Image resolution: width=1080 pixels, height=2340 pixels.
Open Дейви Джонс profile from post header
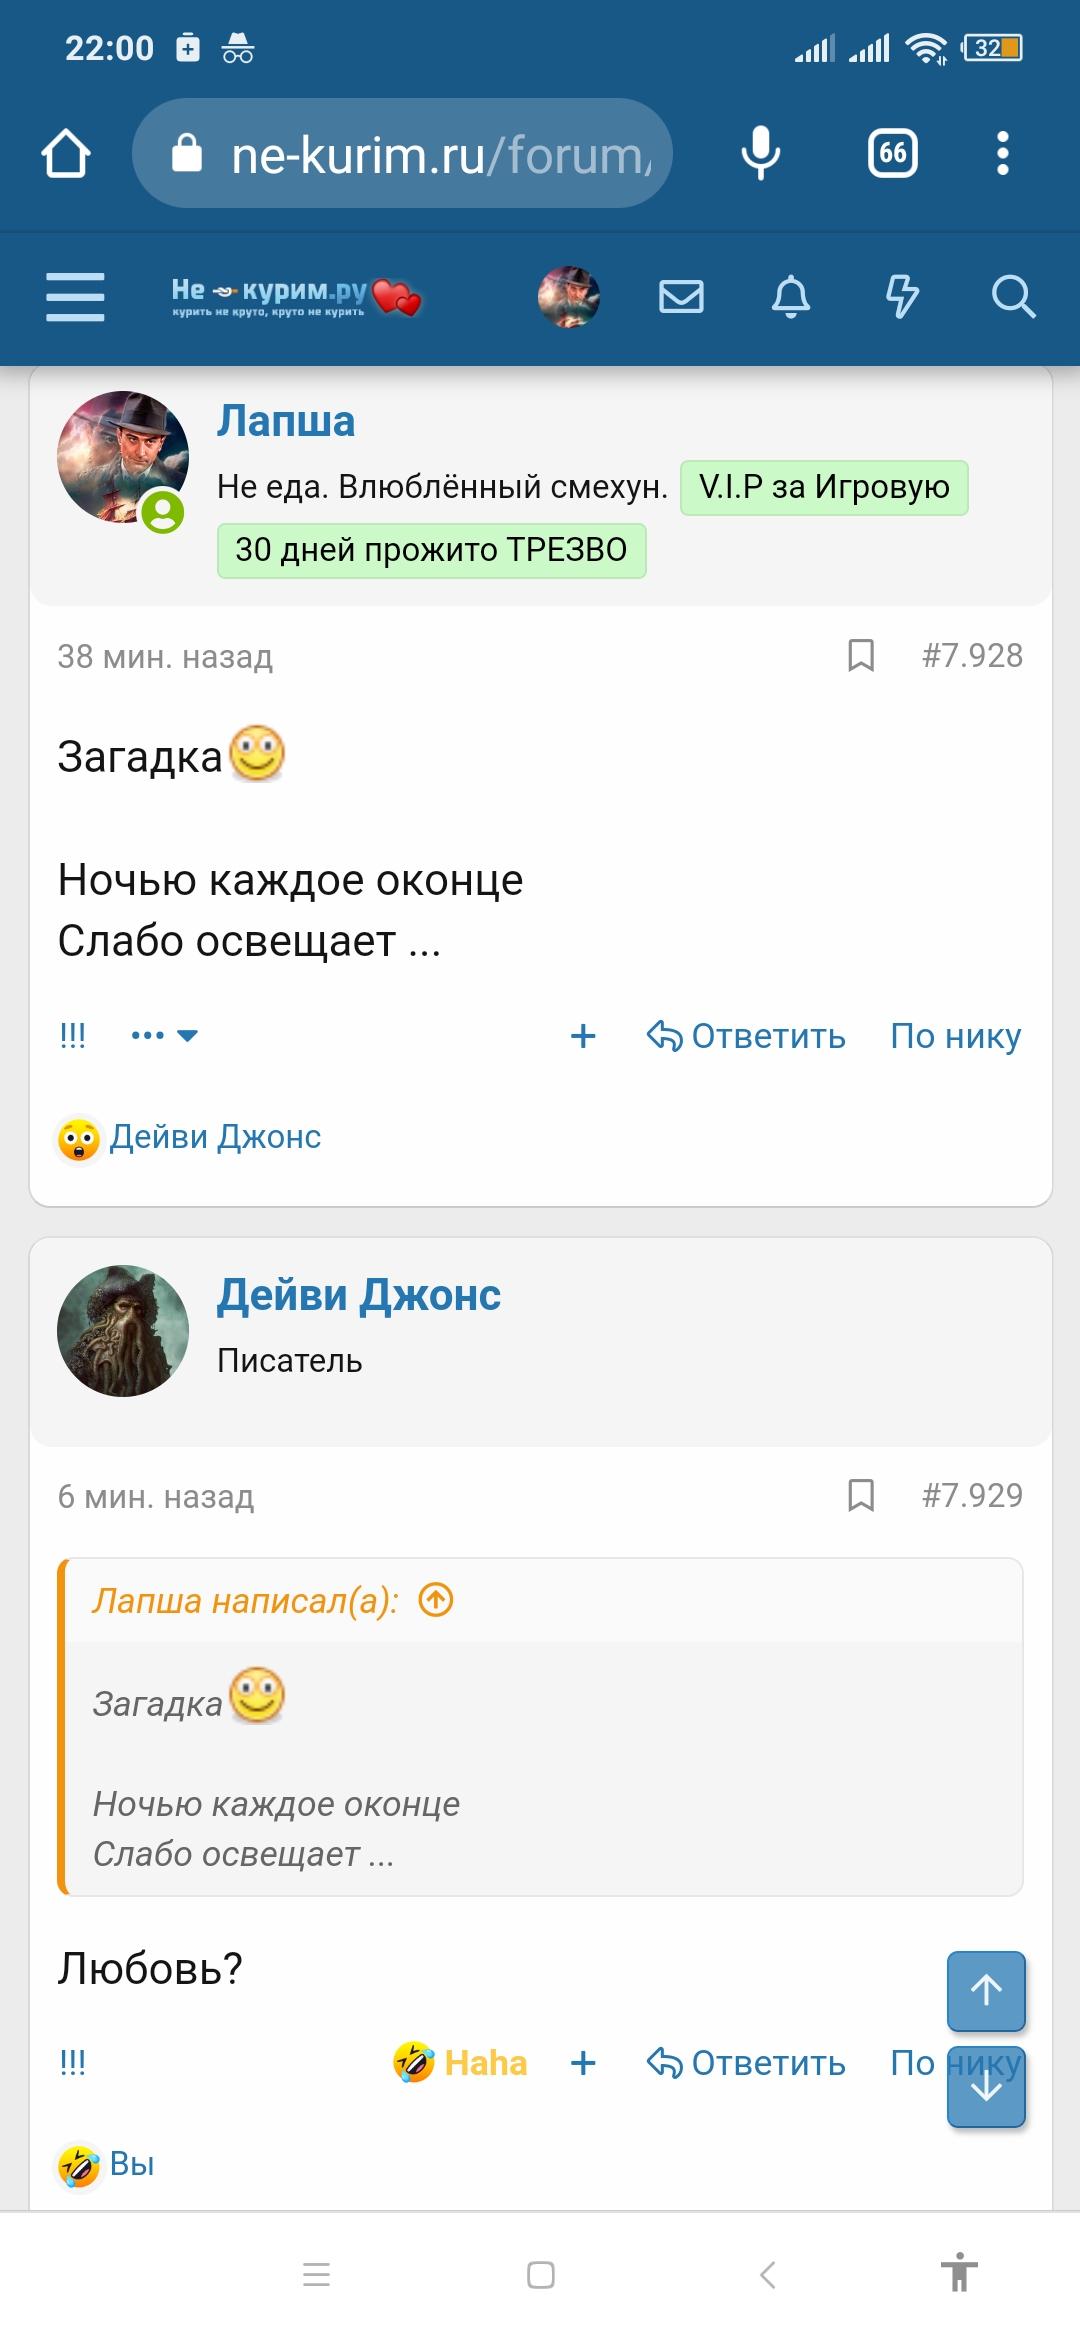pyautogui.click(x=359, y=1295)
